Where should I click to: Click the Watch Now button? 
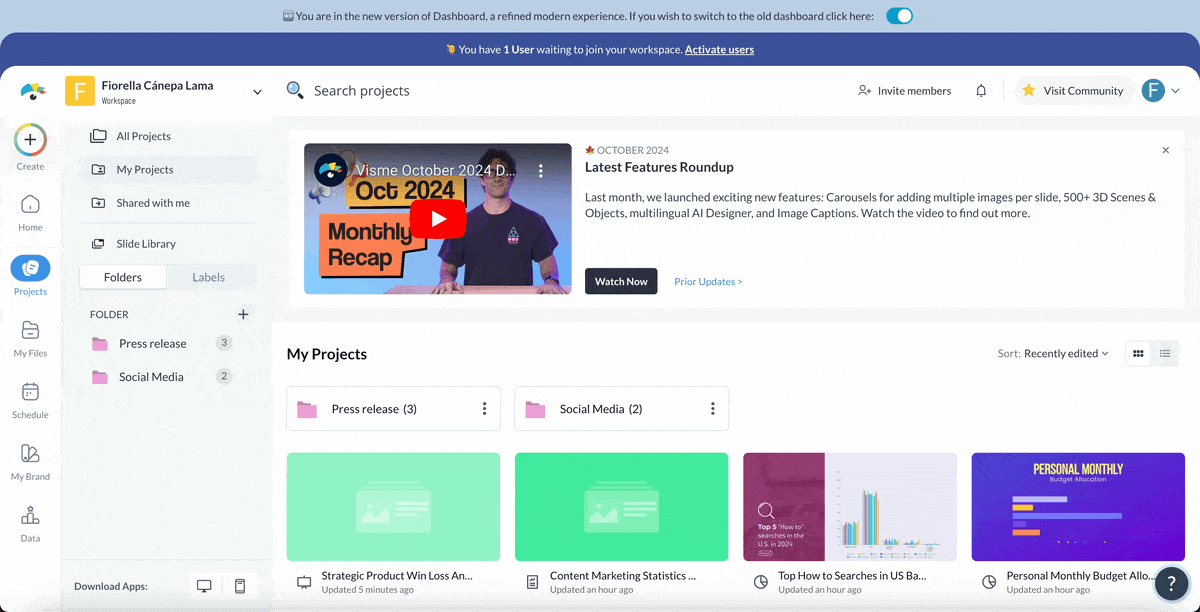pyautogui.click(x=621, y=281)
